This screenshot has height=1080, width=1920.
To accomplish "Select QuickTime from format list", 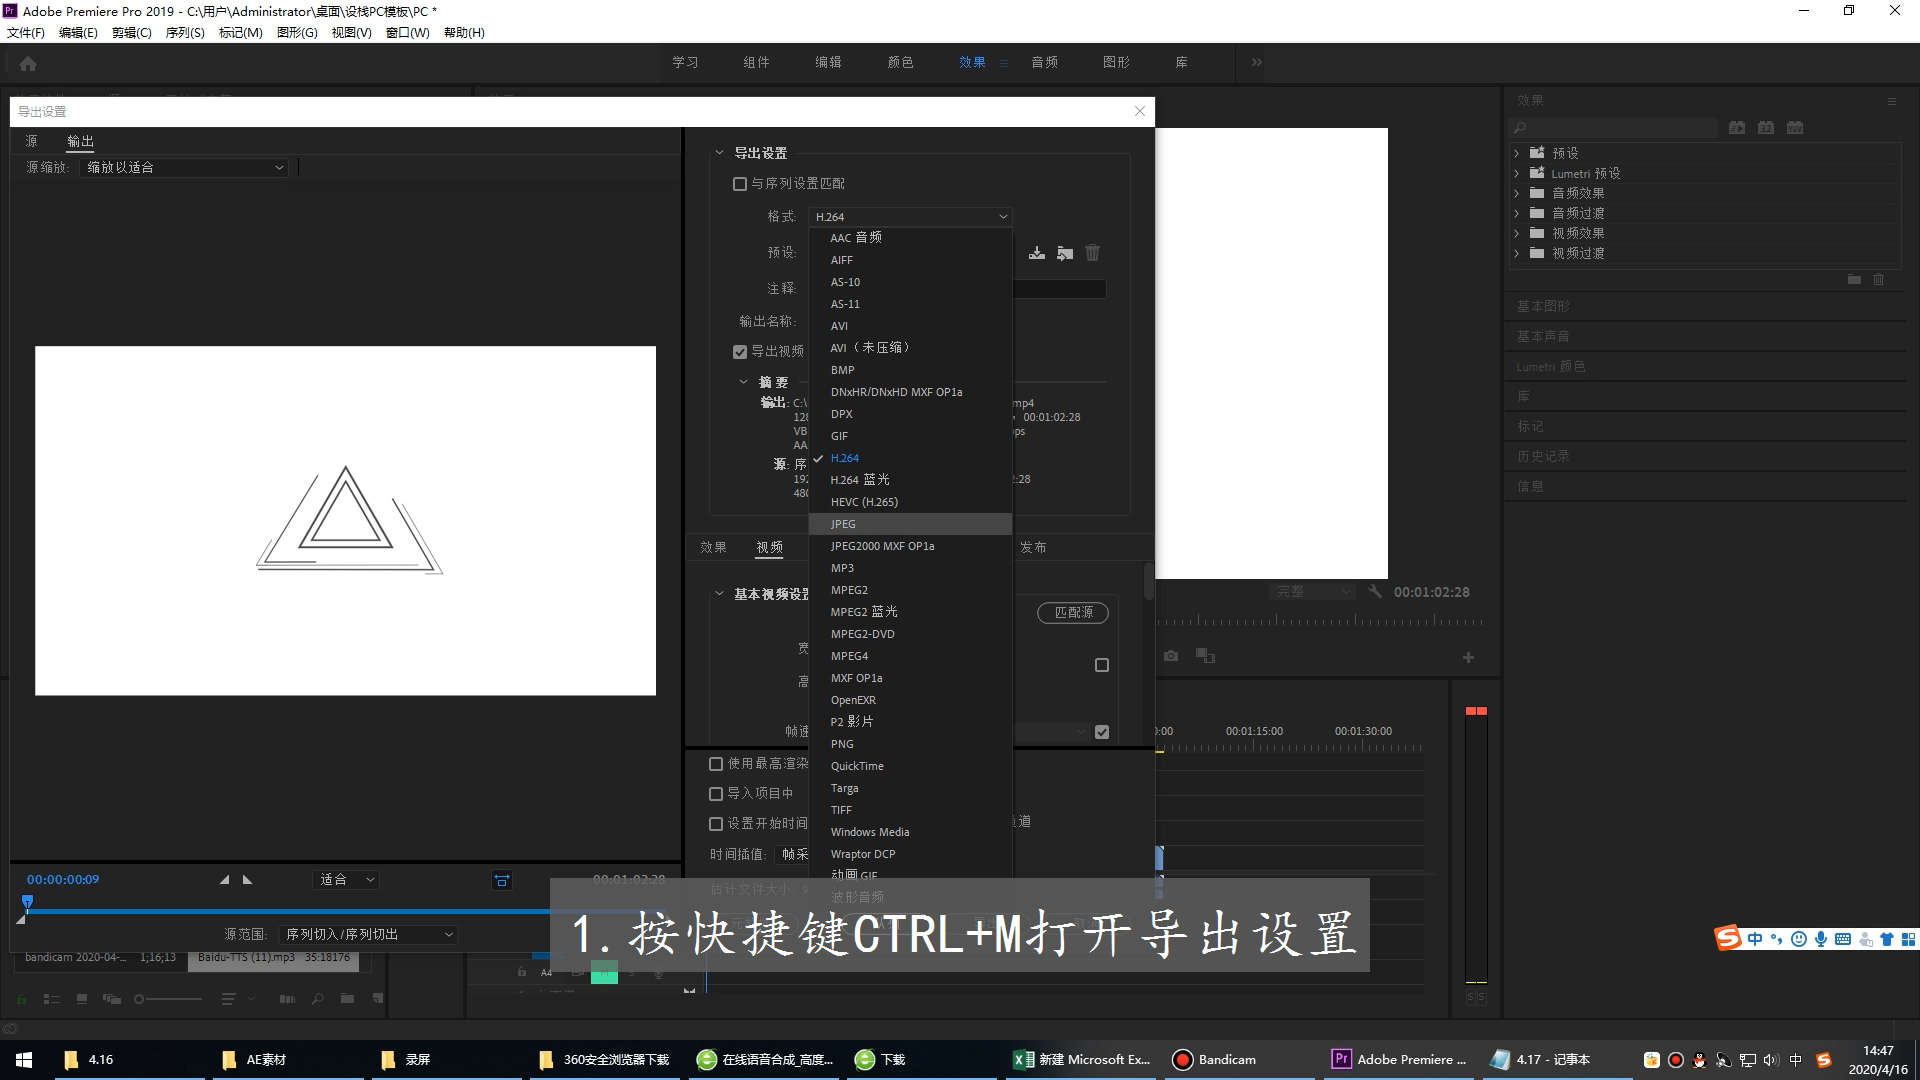I will [x=910, y=766].
